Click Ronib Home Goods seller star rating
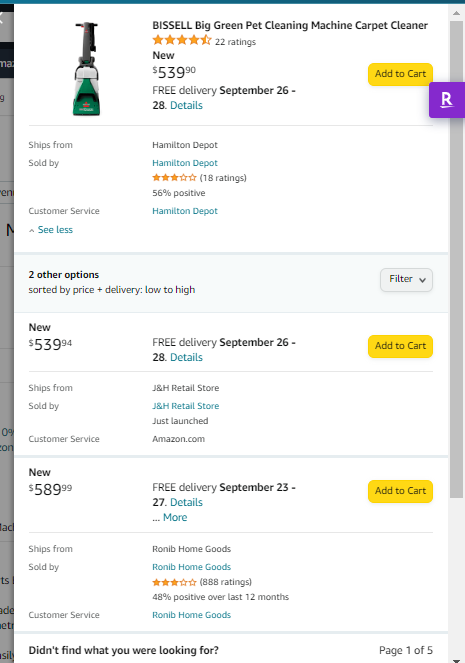The image size is (465, 663). (174, 582)
